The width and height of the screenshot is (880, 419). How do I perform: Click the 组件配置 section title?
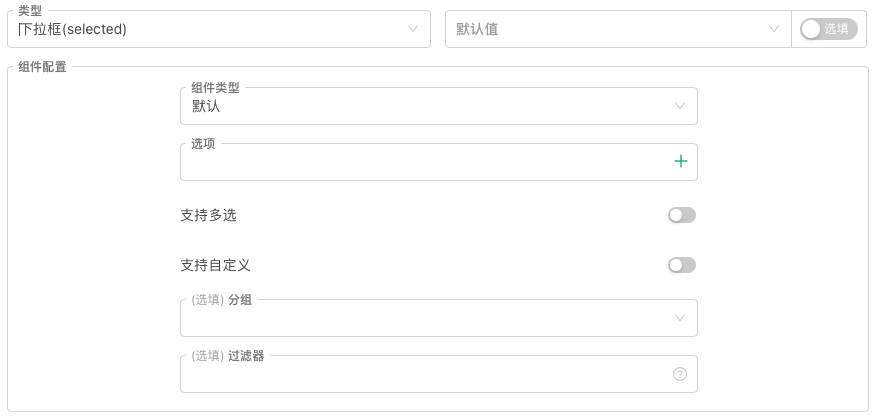coord(42,67)
